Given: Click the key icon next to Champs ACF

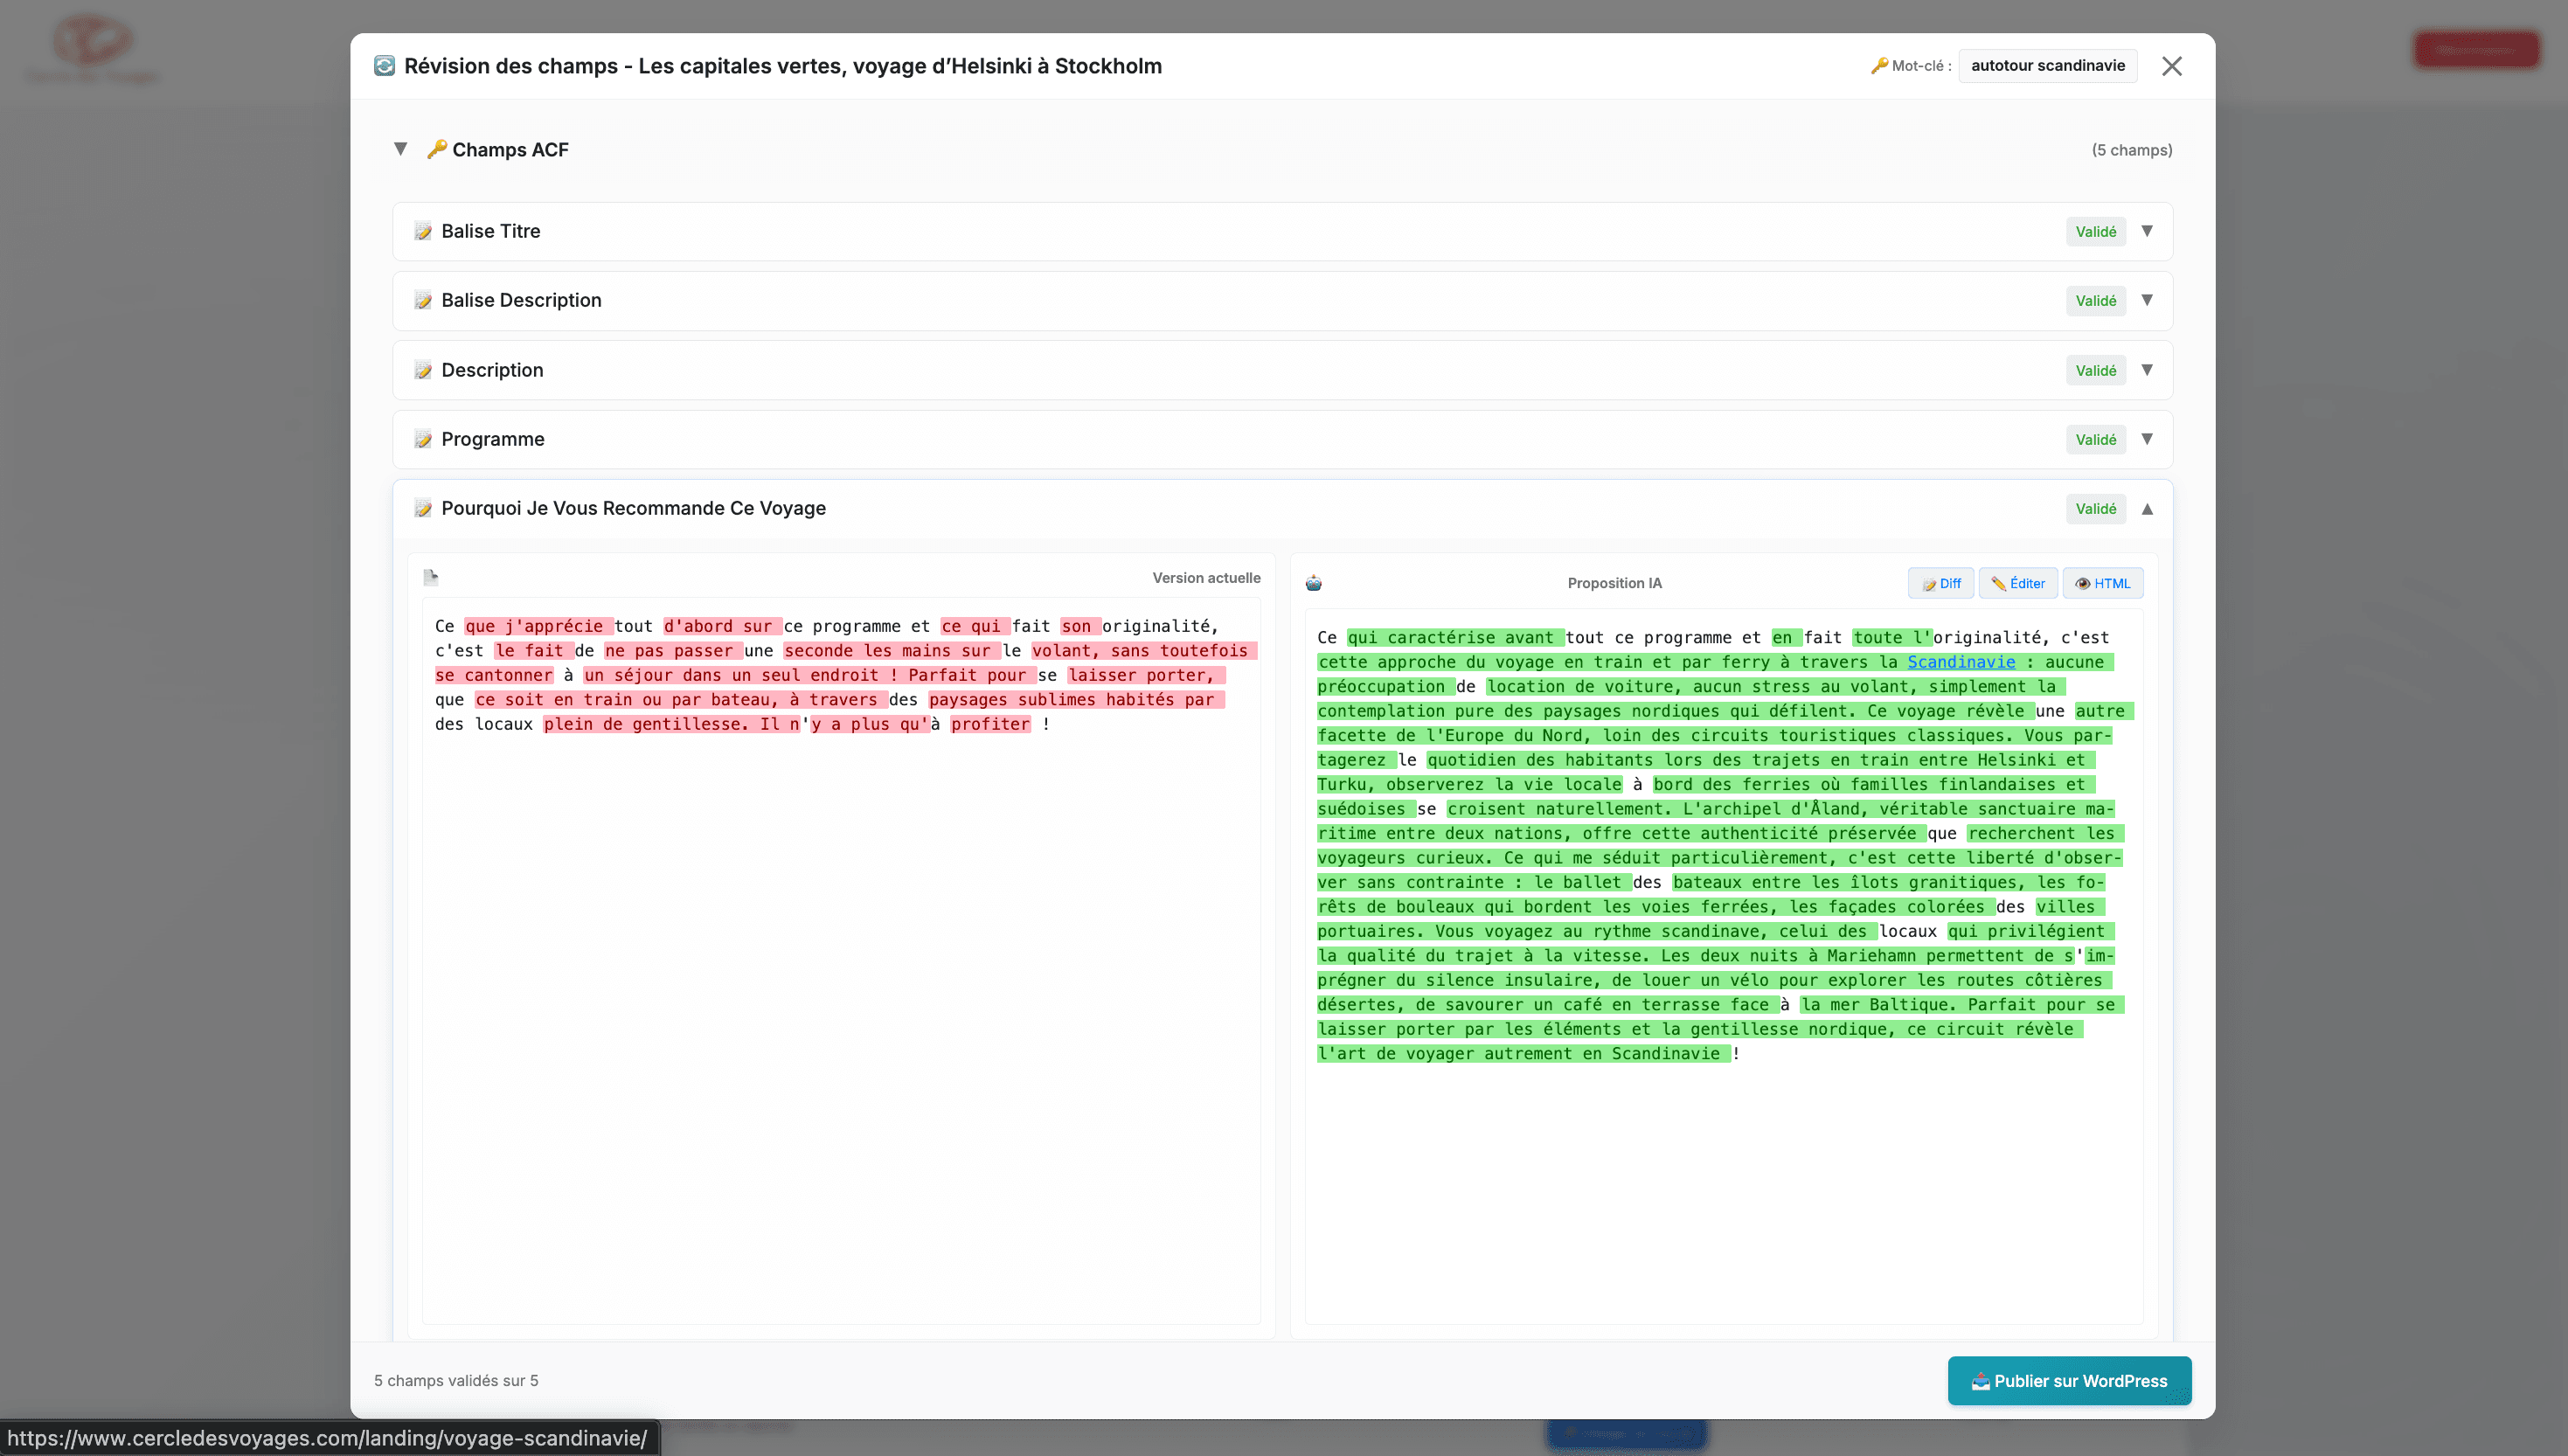Looking at the screenshot, I should (436, 149).
